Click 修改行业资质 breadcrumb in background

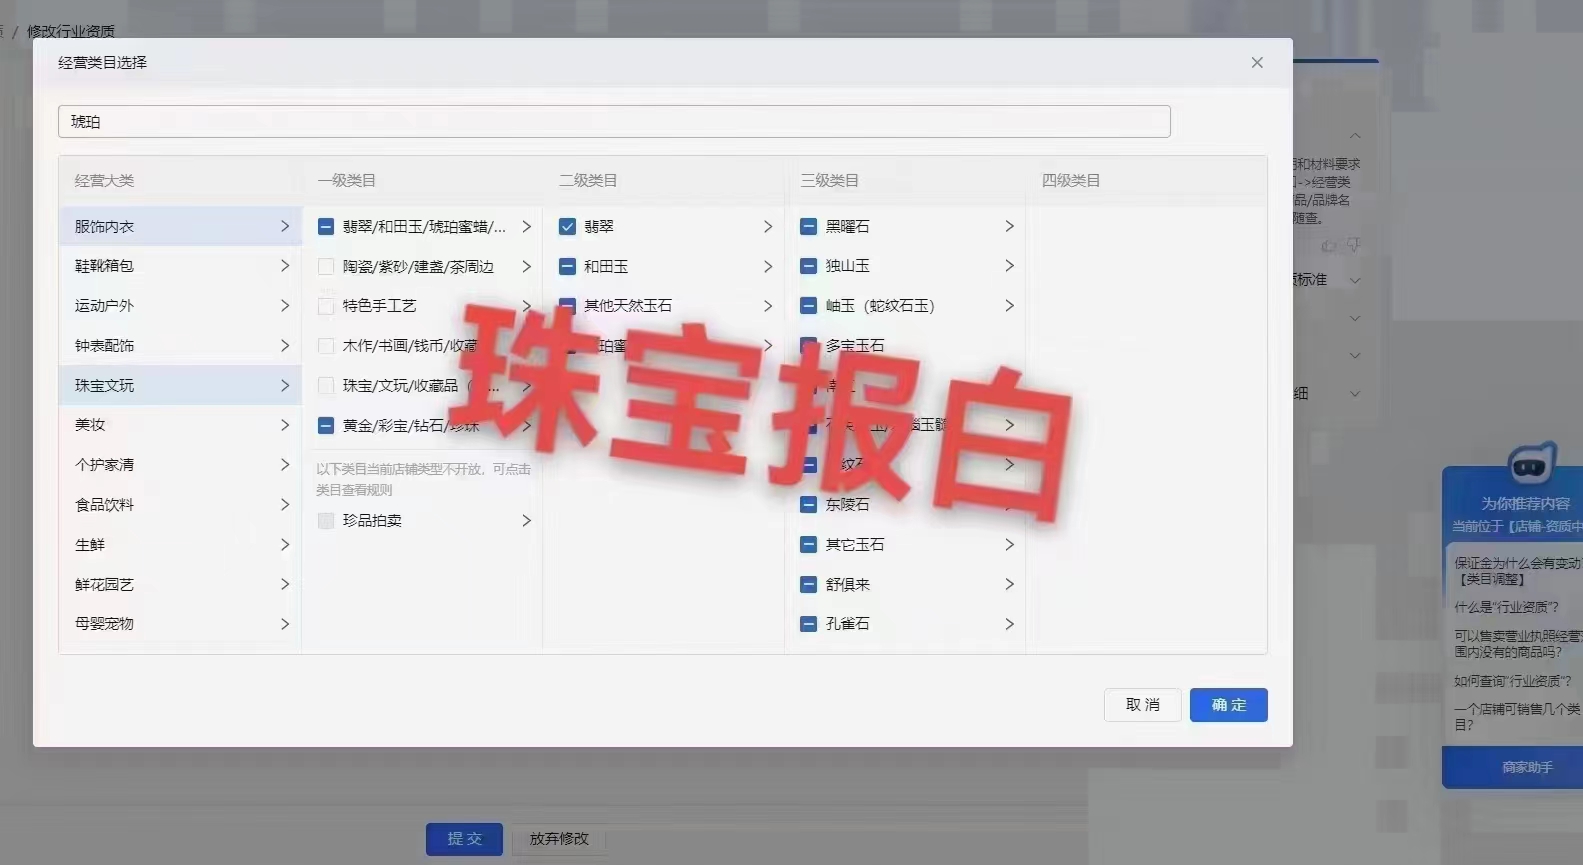[x=71, y=31]
